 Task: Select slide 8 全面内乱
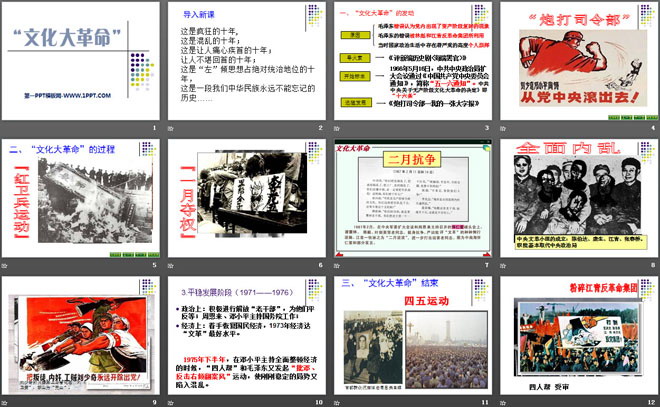(579, 198)
